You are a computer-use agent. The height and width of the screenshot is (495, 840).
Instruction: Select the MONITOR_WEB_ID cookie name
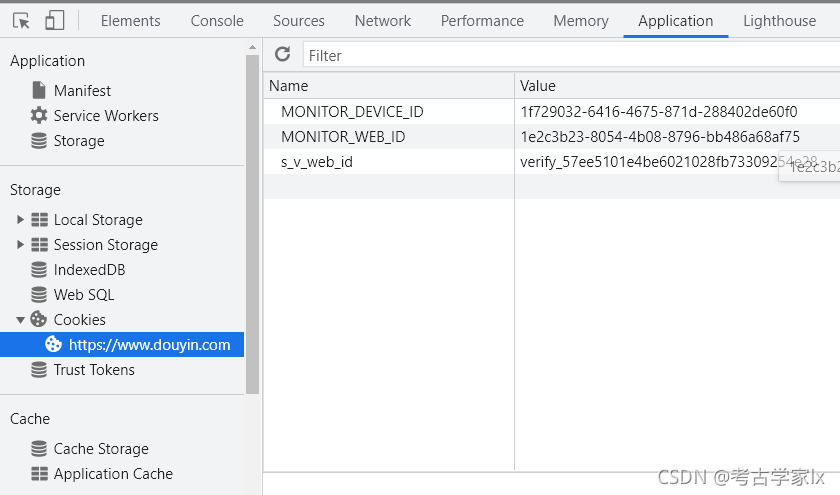pyautogui.click(x=343, y=137)
